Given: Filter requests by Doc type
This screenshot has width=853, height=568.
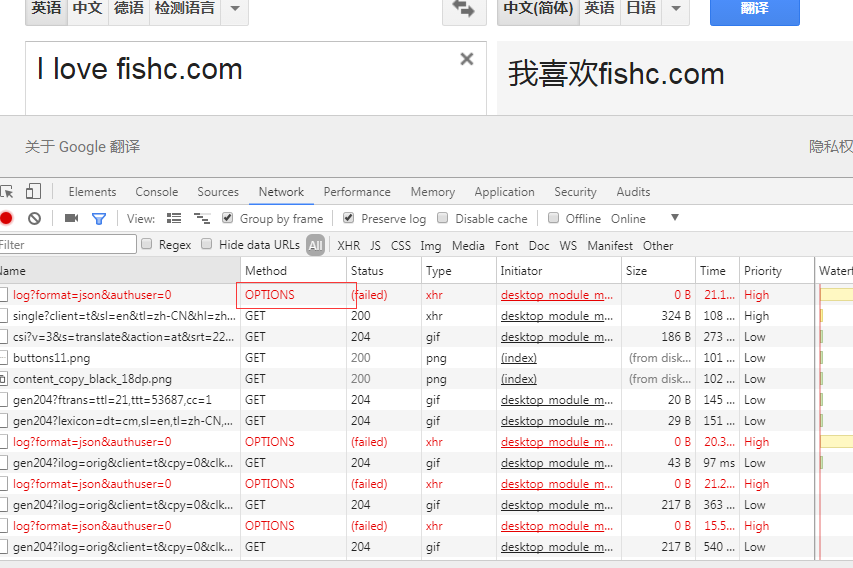Looking at the screenshot, I should [x=539, y=246].
